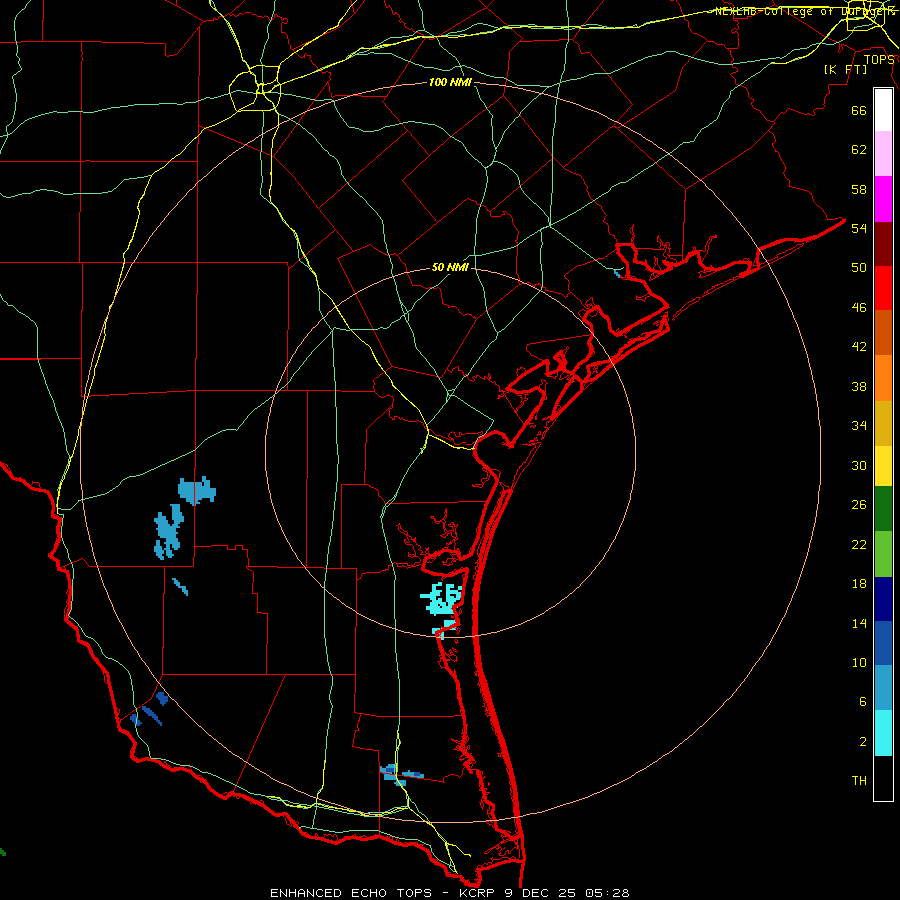Click the '22' legend value

coord(859,544)
